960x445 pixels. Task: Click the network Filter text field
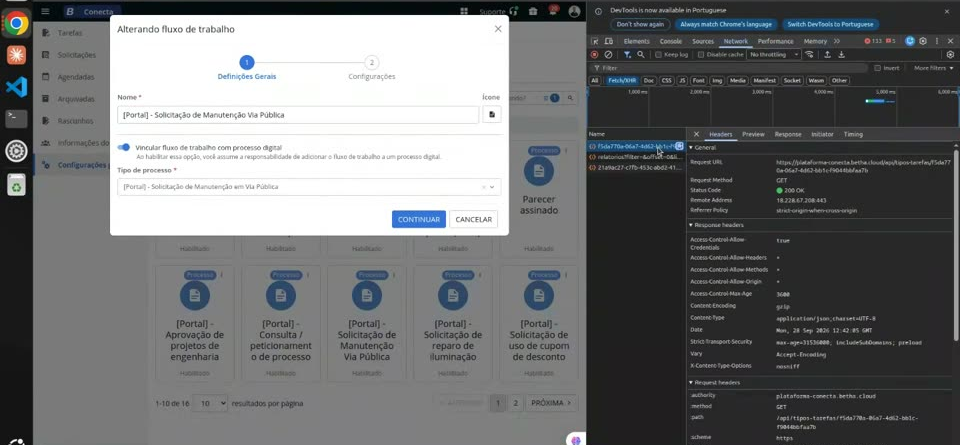pos(730,68)
